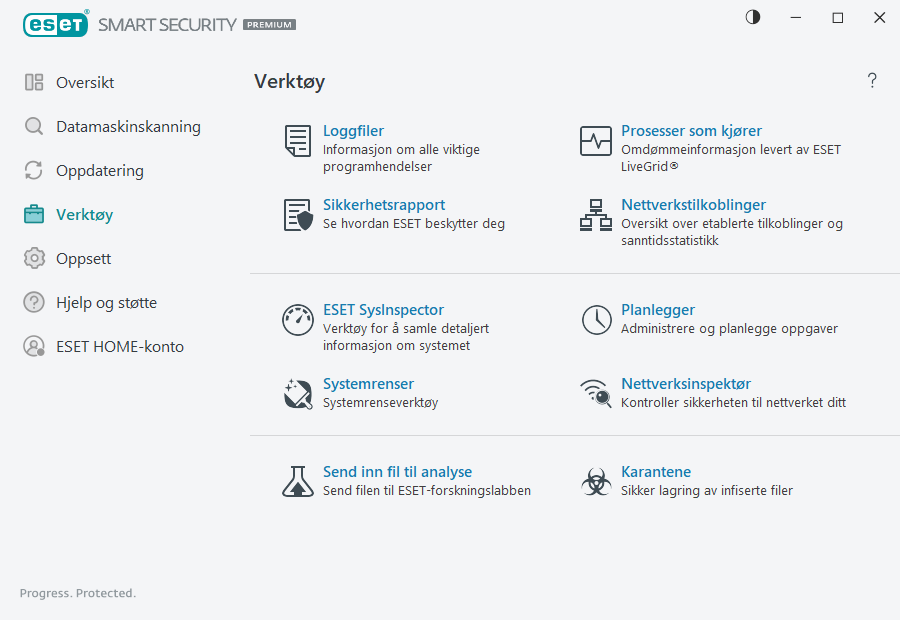The height and width of the screenshot is (620, 900).
Task: Click the Karantene biohazard icon
Action: tap(595, 482)
